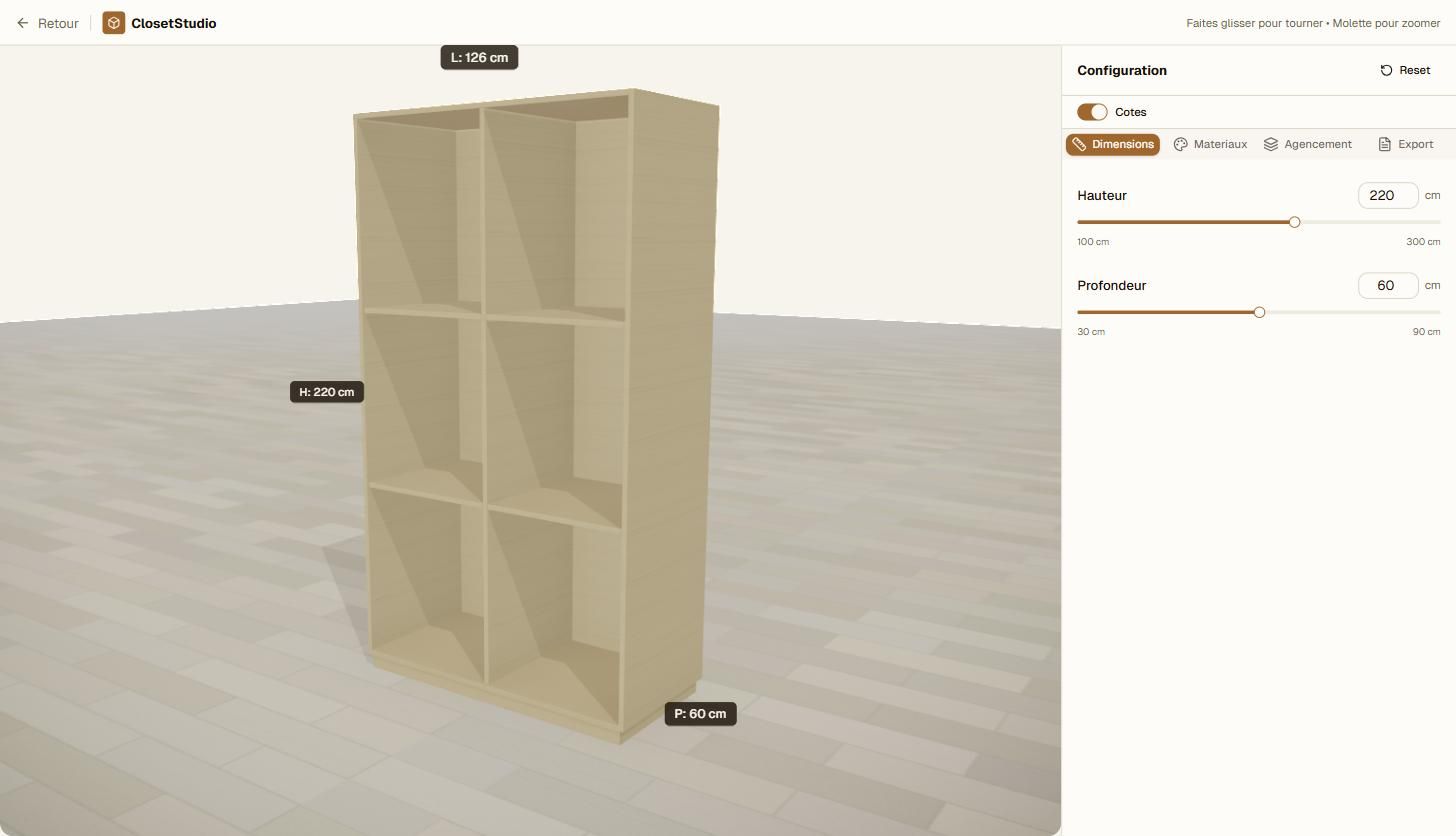Screen dimensions: 1456x836
Task: Click the palette icon on the Matériaux tab
Action: [x=1180, y=144]
